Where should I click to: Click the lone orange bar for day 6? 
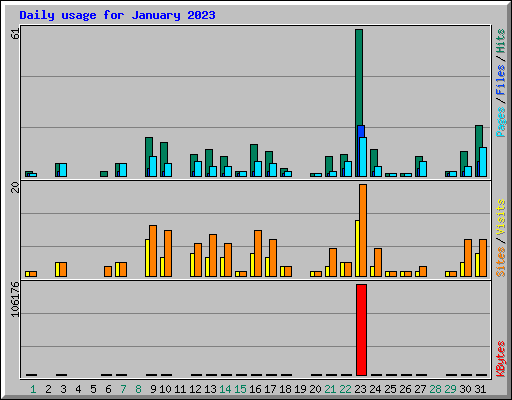pyautogui.click(x=108, y=271)
